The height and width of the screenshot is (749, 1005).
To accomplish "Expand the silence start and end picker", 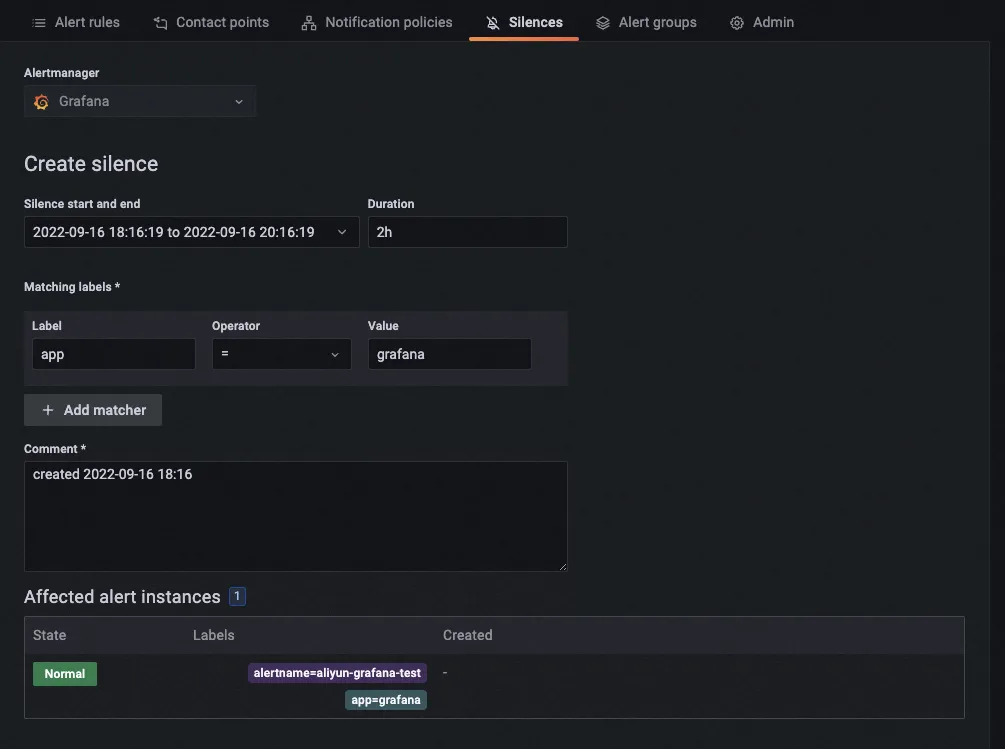I will tap(191, 232).
